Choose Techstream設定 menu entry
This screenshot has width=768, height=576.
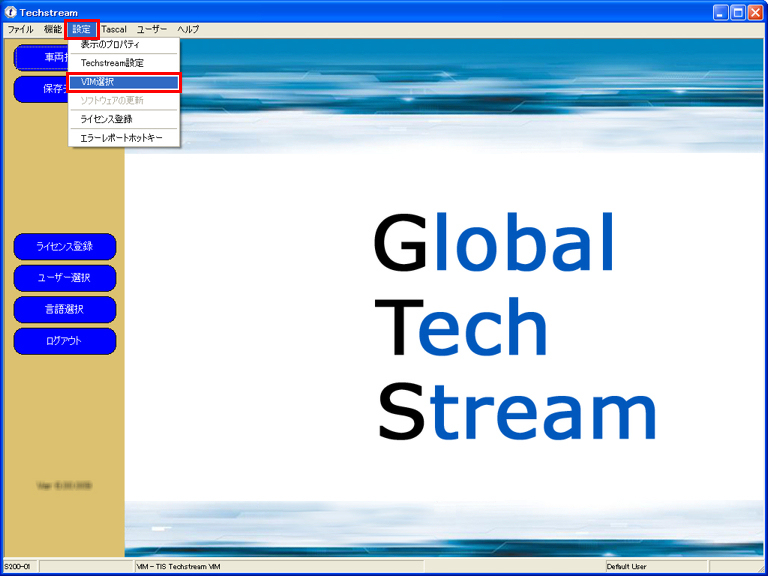(x=124, y=63)
